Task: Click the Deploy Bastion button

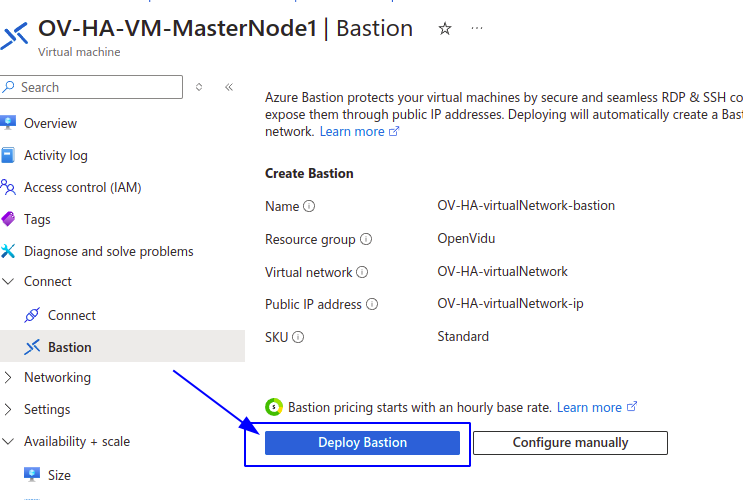Action: (x=362, y=443)
